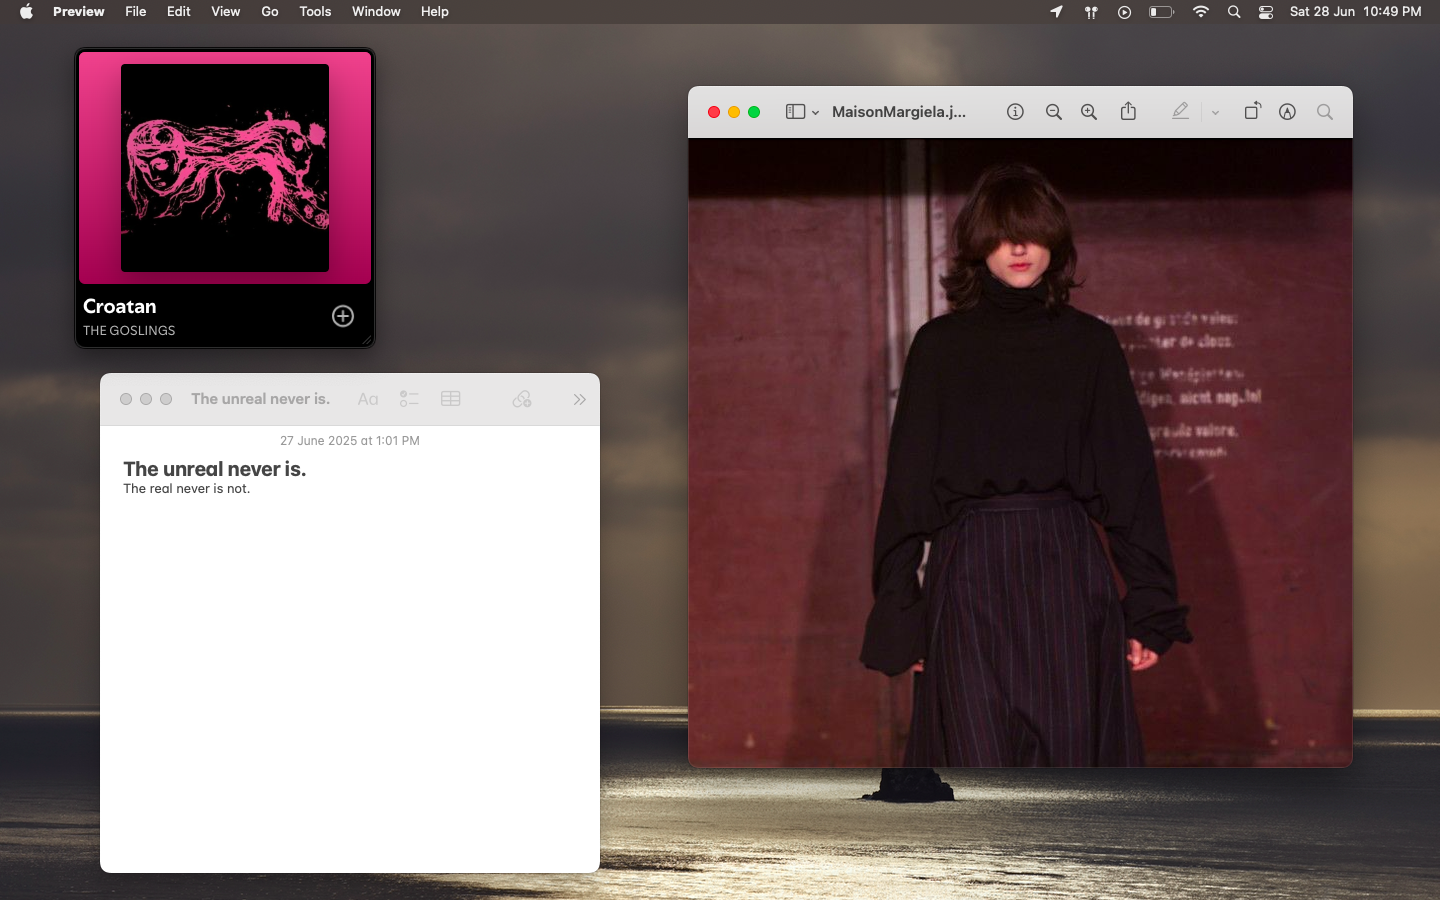
Task: Click the MaisonMargiela window title
Action: [899, 112]
